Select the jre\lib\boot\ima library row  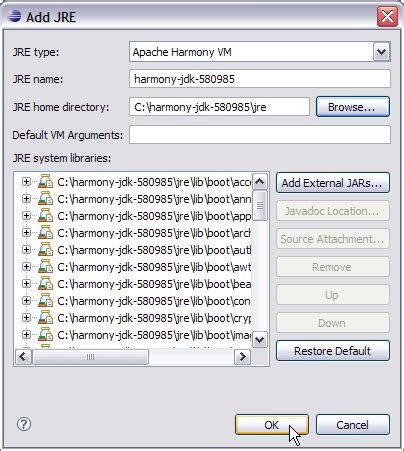[x=154, y=335]
